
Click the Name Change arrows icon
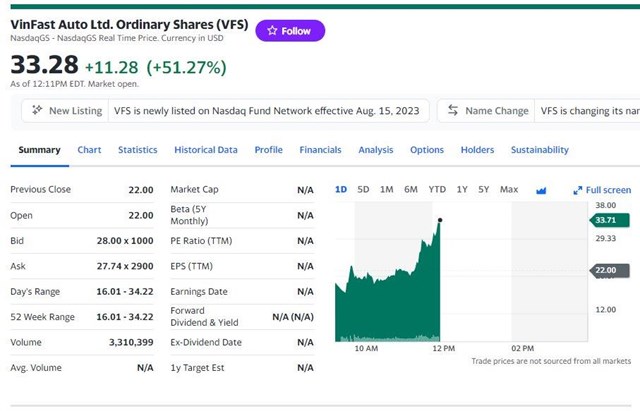453,110
